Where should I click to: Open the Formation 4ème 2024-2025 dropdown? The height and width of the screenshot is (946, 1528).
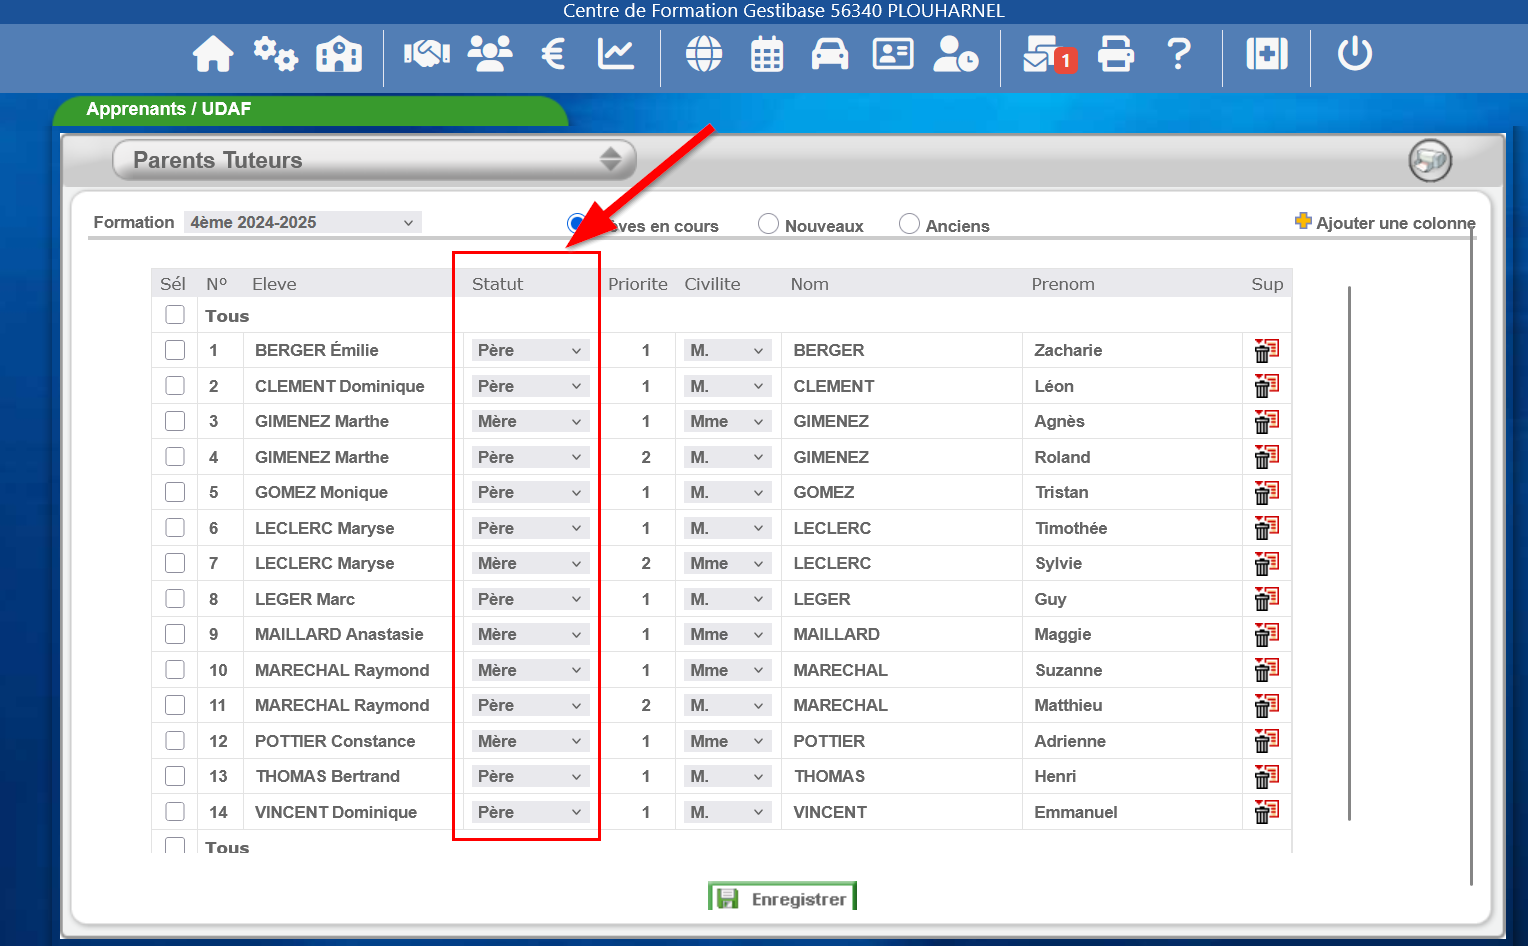[303, 222]
